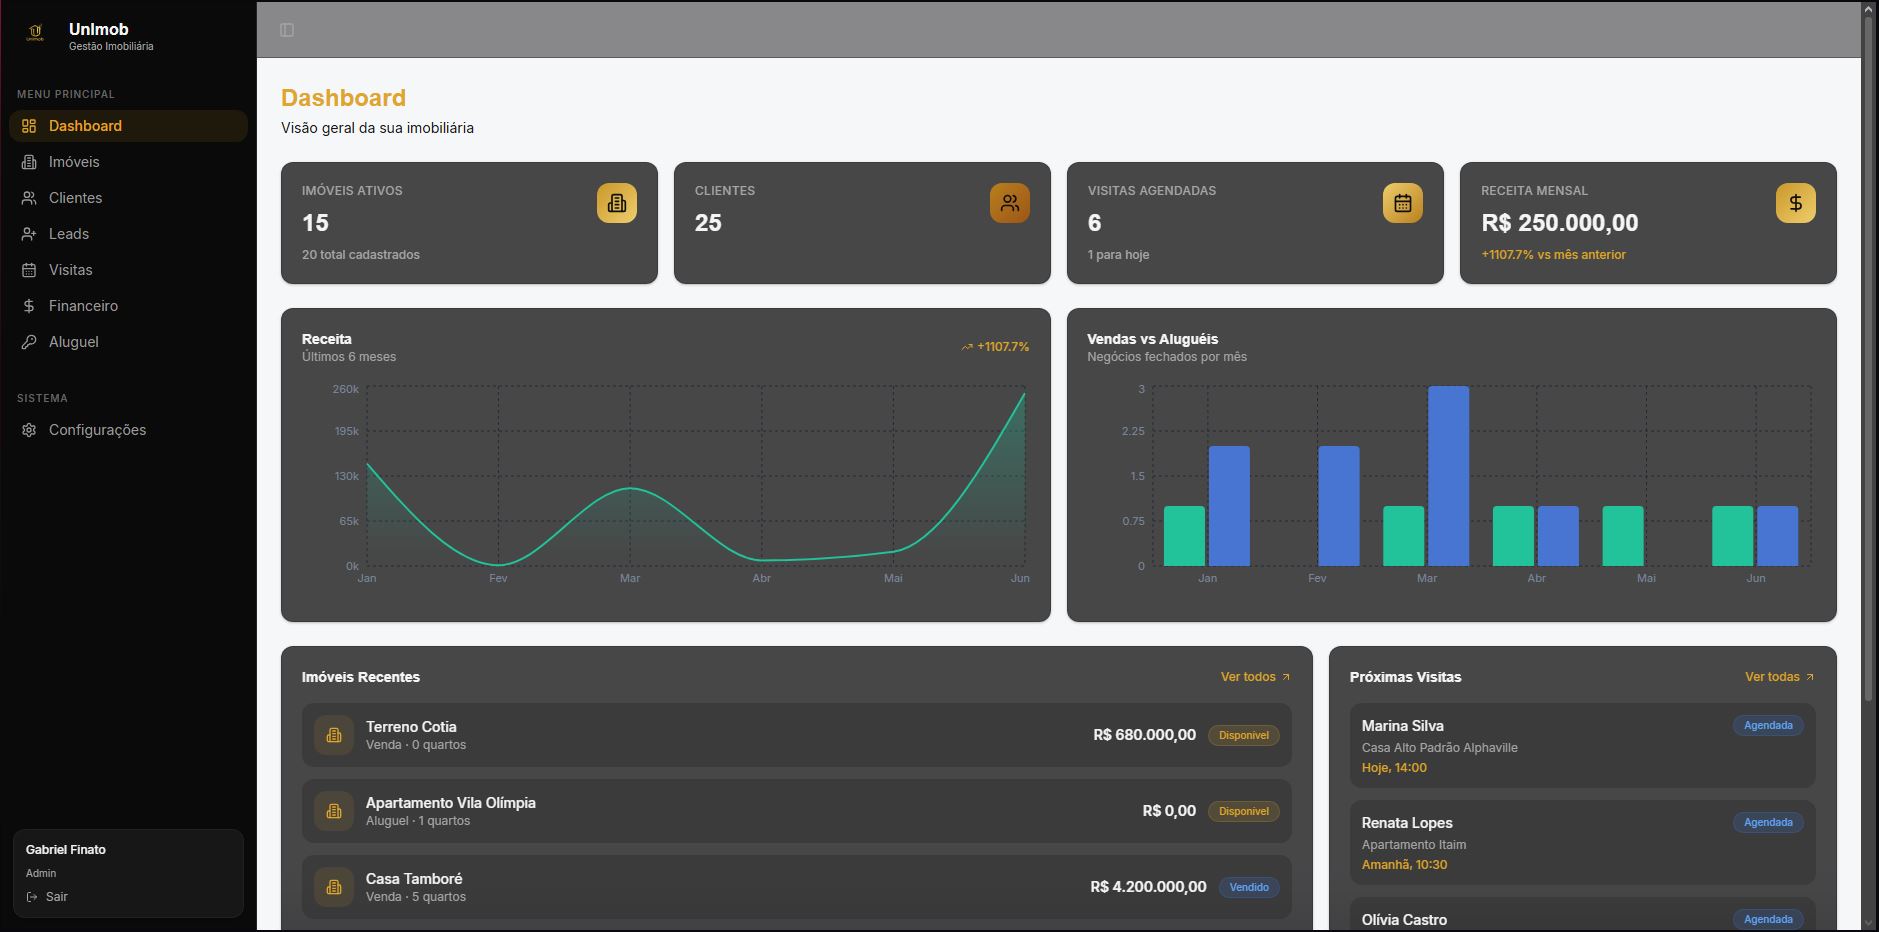
Task: Click the Imóveis building icon in sidebar
Action: coord(29,162)
